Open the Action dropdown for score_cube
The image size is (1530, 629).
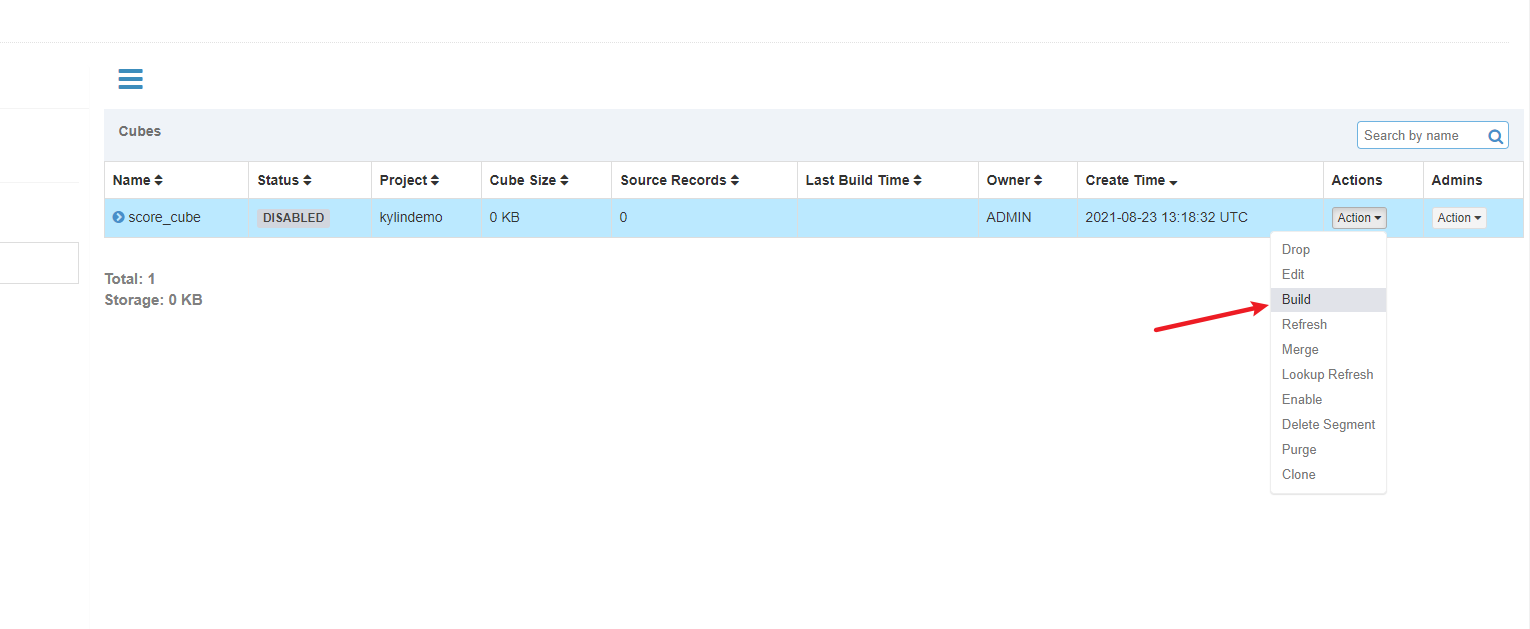point(1359,217)
